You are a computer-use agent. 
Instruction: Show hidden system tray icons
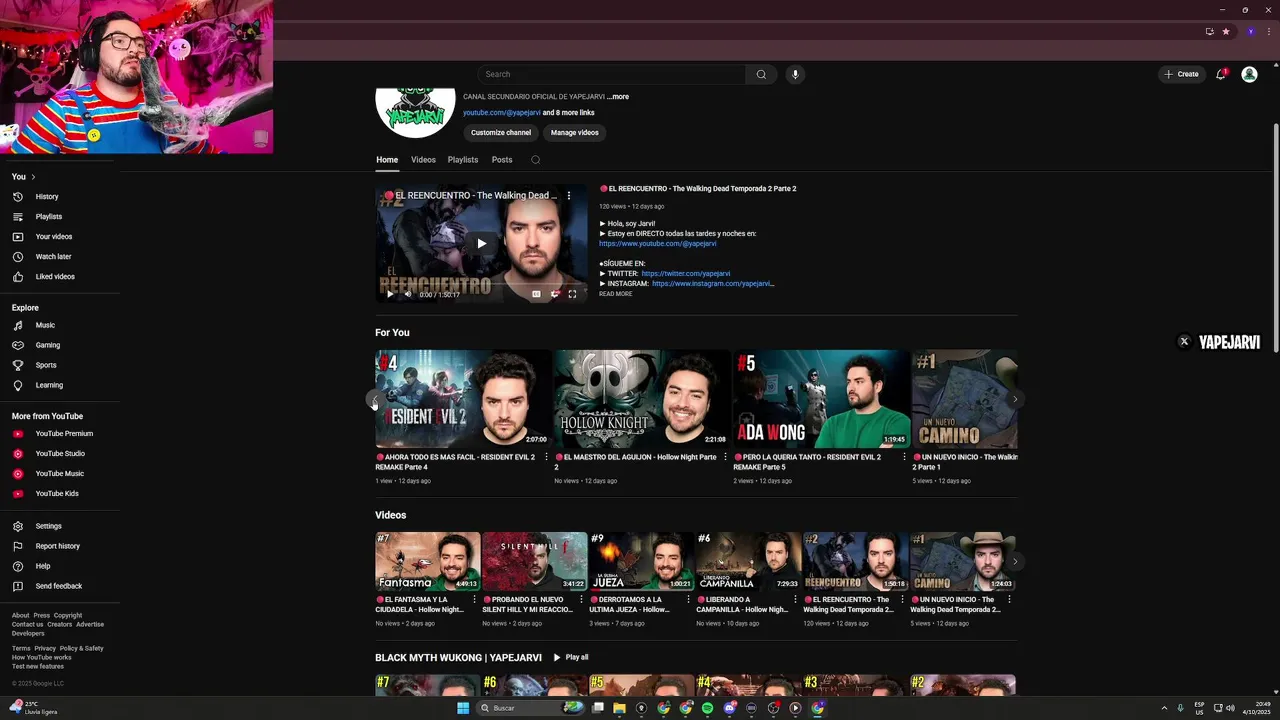1165,708
